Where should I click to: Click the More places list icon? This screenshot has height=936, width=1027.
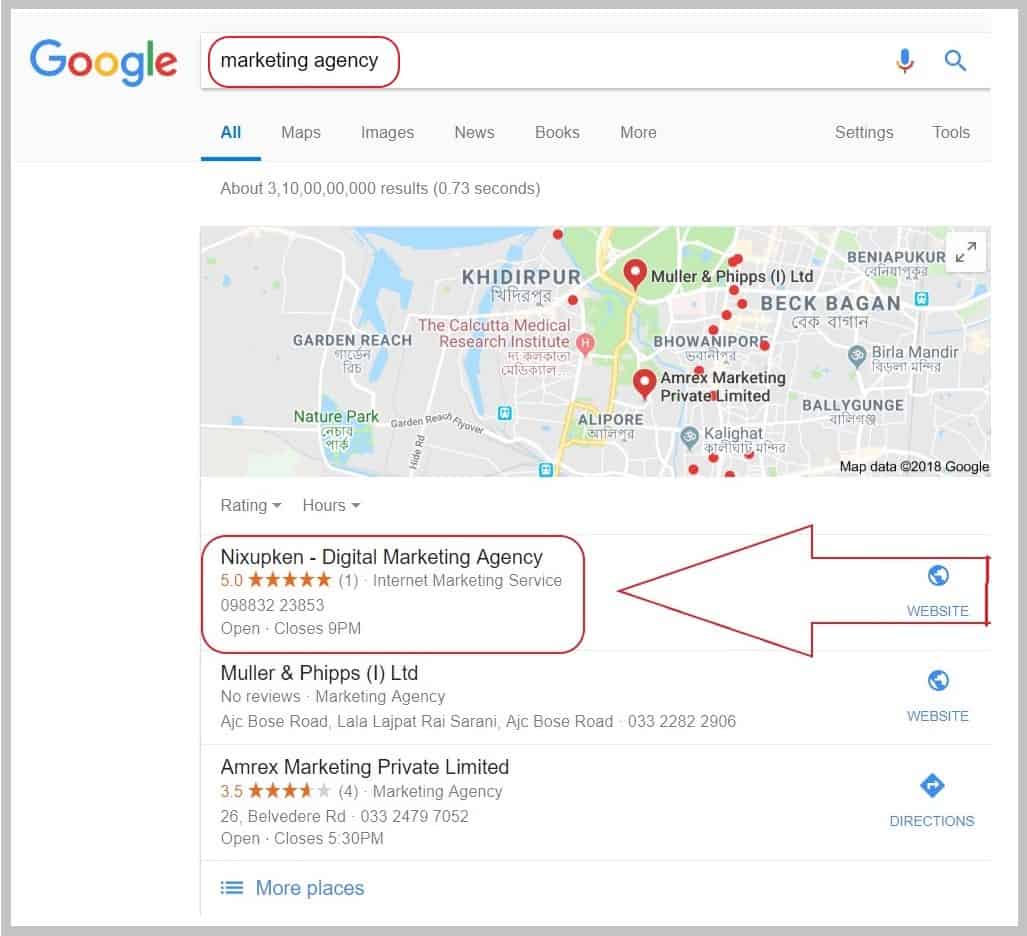[231, 888]
